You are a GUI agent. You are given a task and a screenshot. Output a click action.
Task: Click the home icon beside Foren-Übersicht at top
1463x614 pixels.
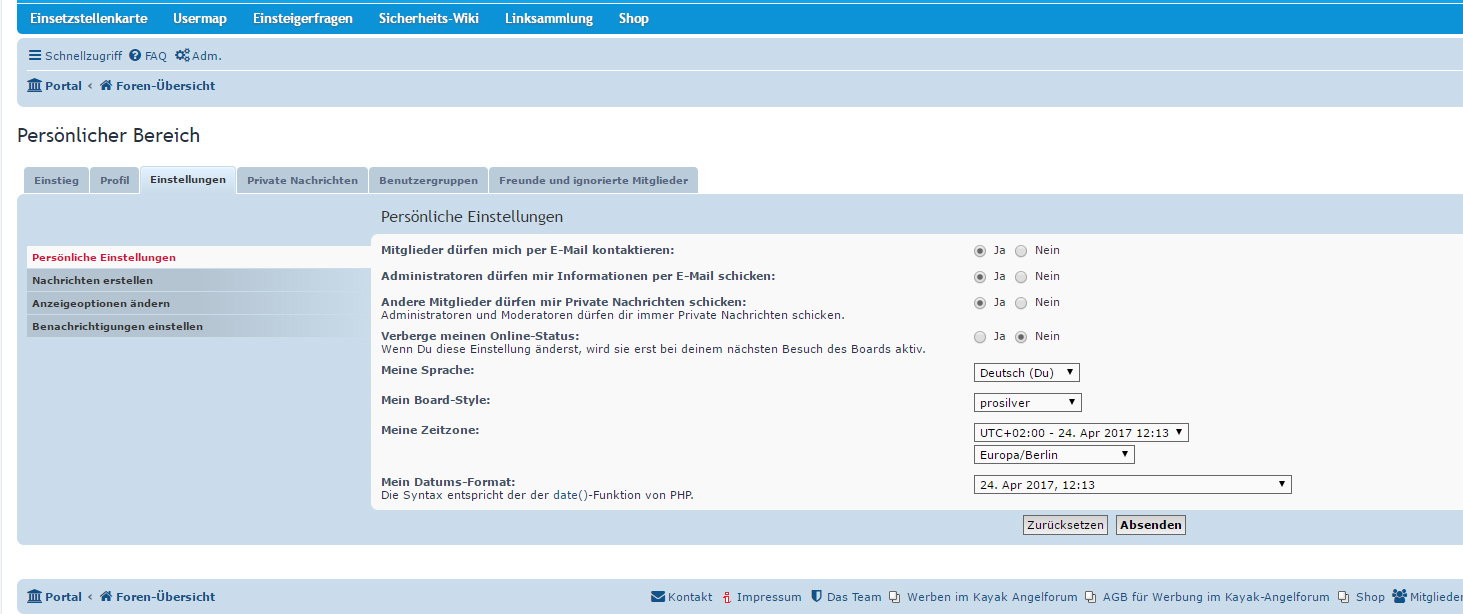(106, 86)
